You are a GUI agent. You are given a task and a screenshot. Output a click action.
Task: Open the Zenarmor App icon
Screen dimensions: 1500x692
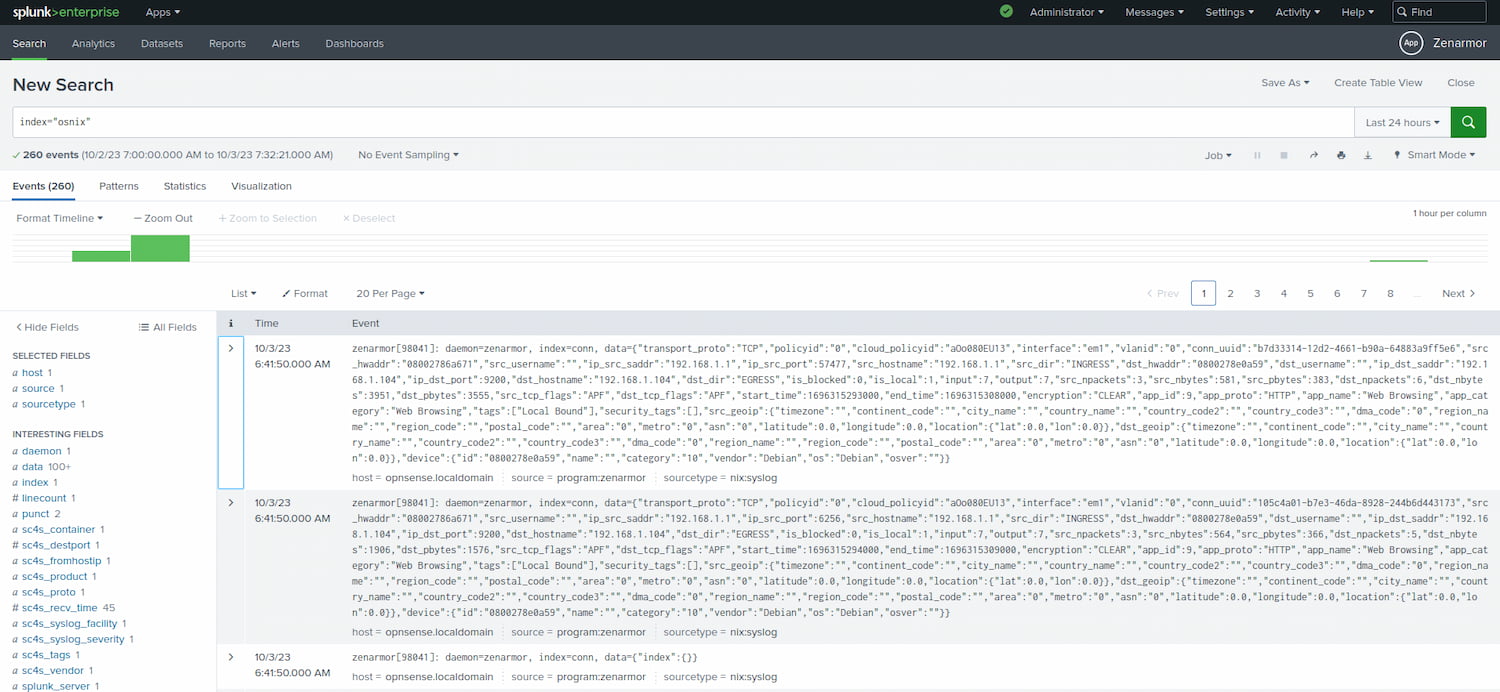1411,43
